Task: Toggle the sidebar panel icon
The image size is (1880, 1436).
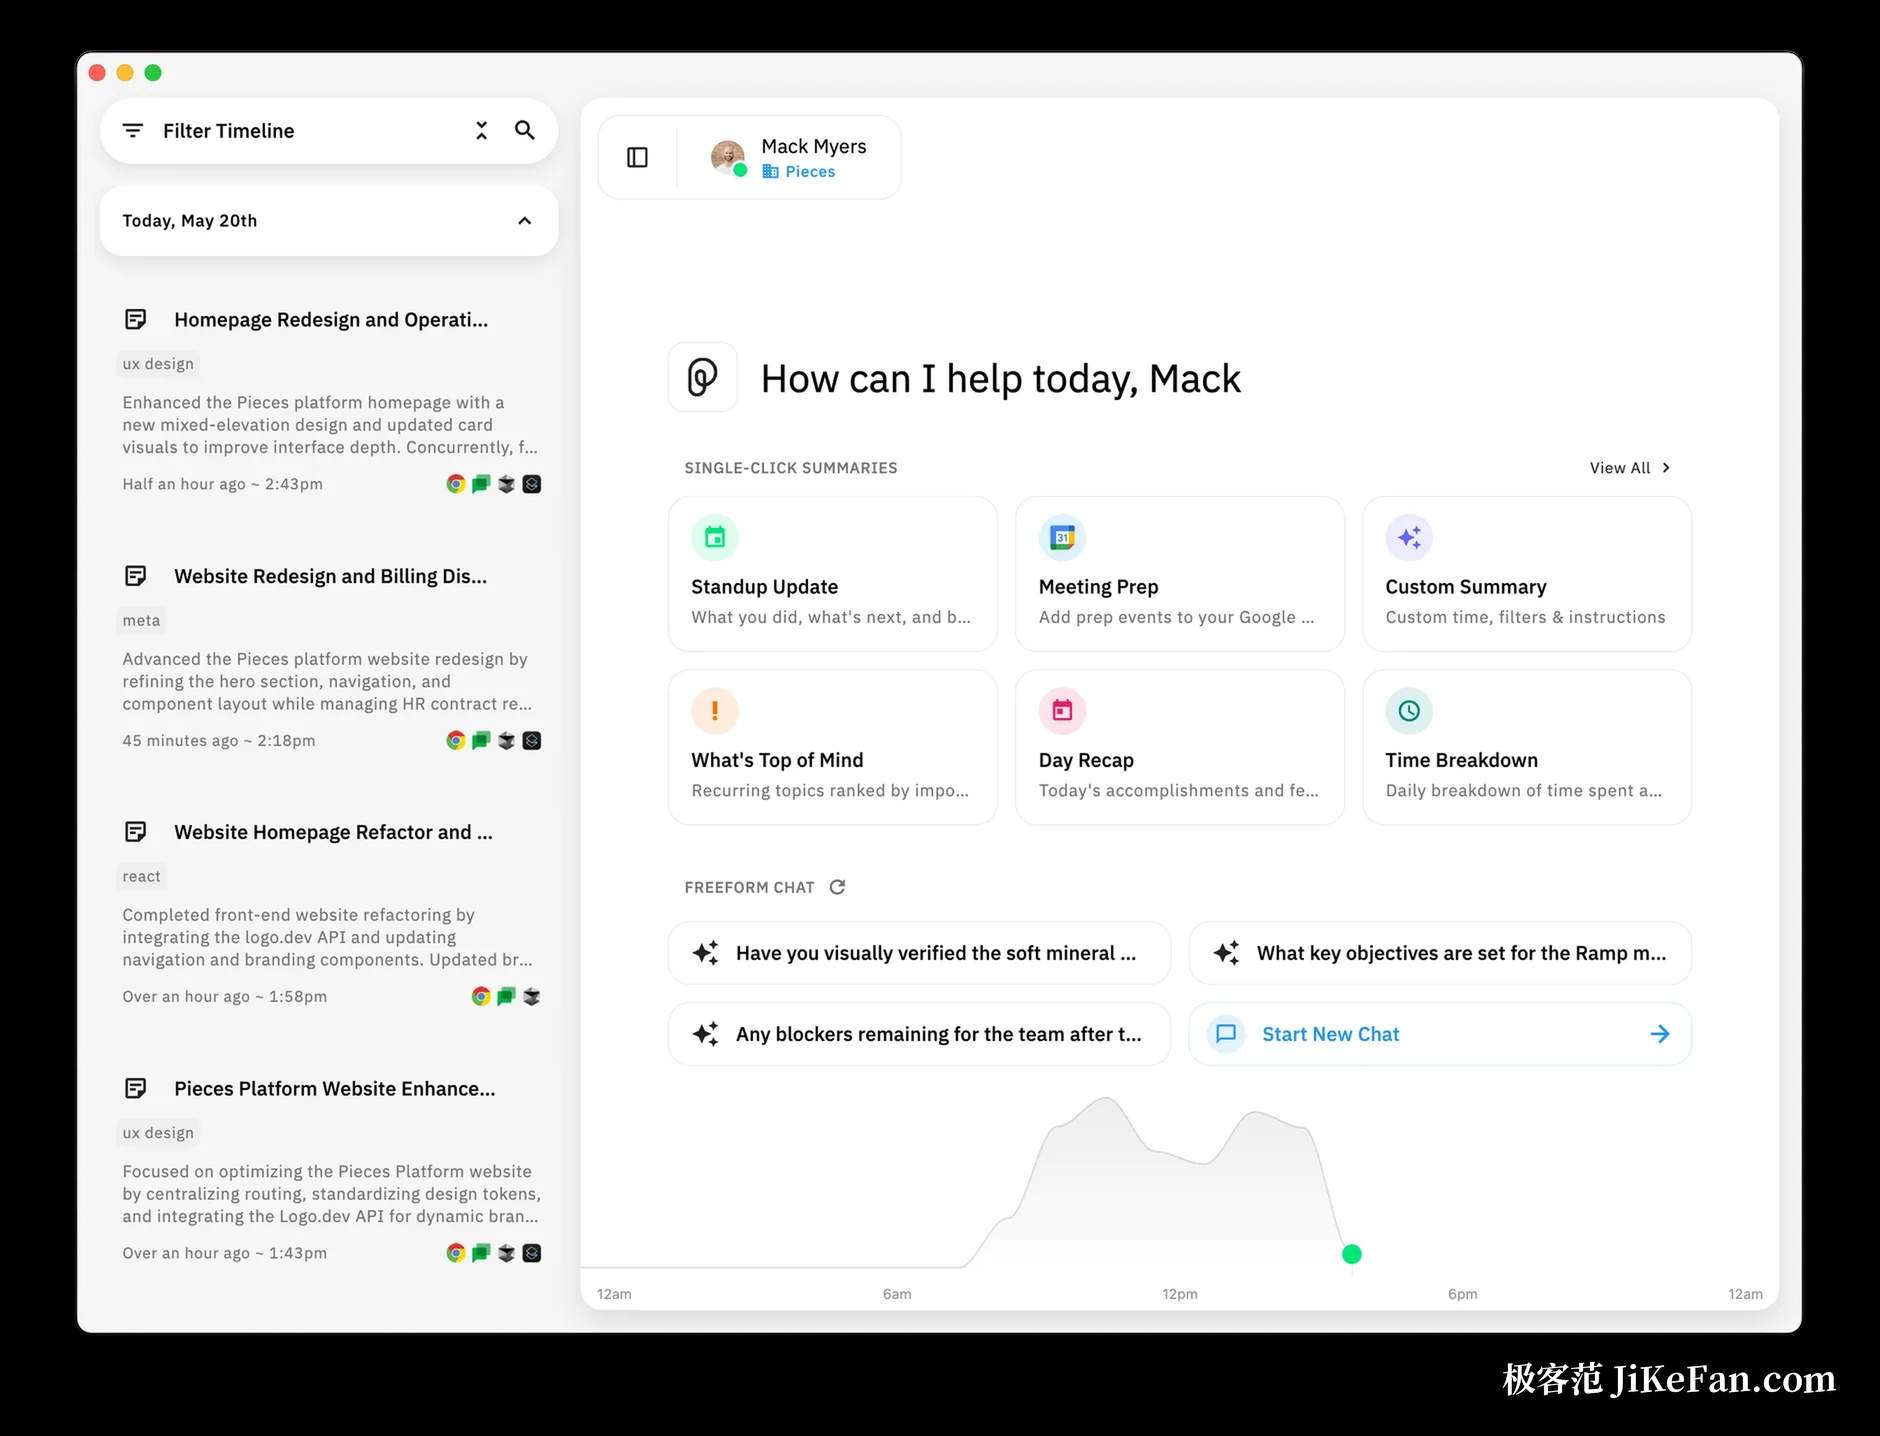Action: coord(637,157)
